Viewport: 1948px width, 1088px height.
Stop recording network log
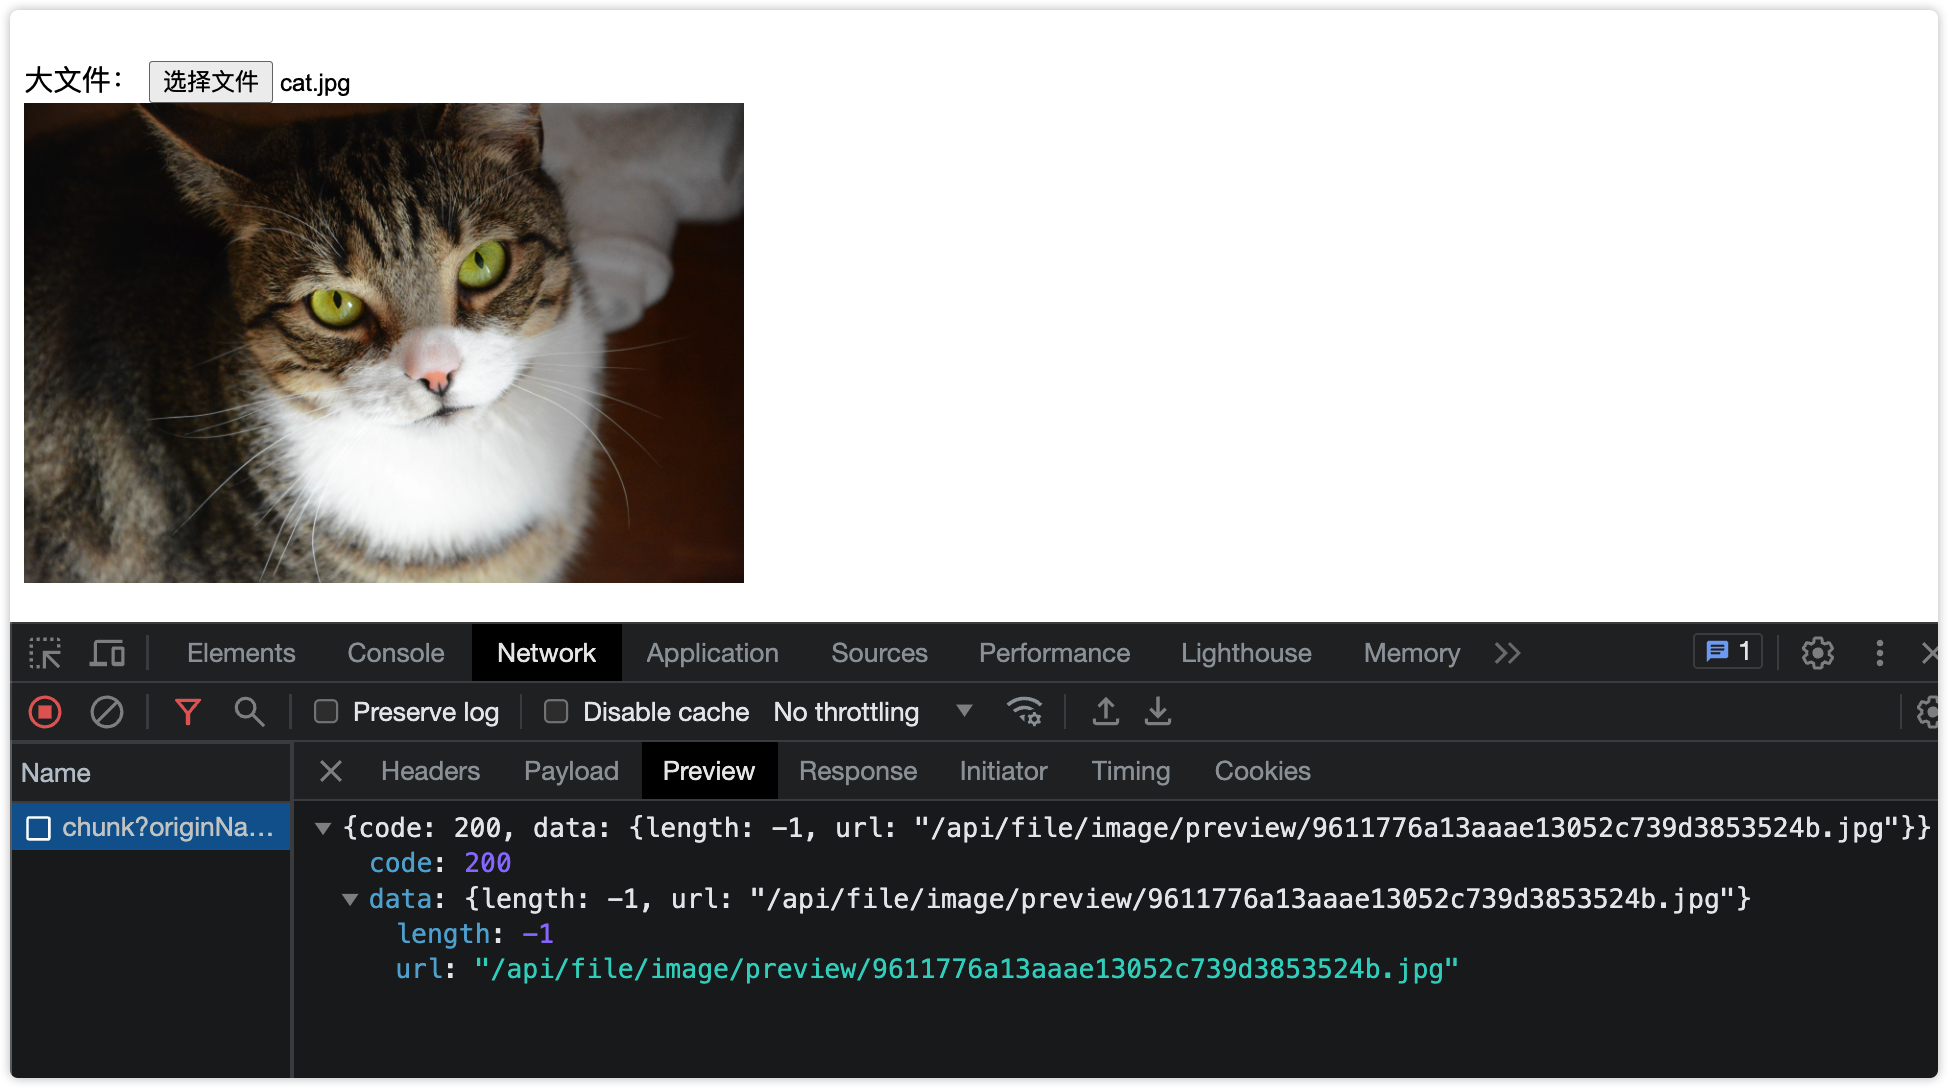coord(45,712)
